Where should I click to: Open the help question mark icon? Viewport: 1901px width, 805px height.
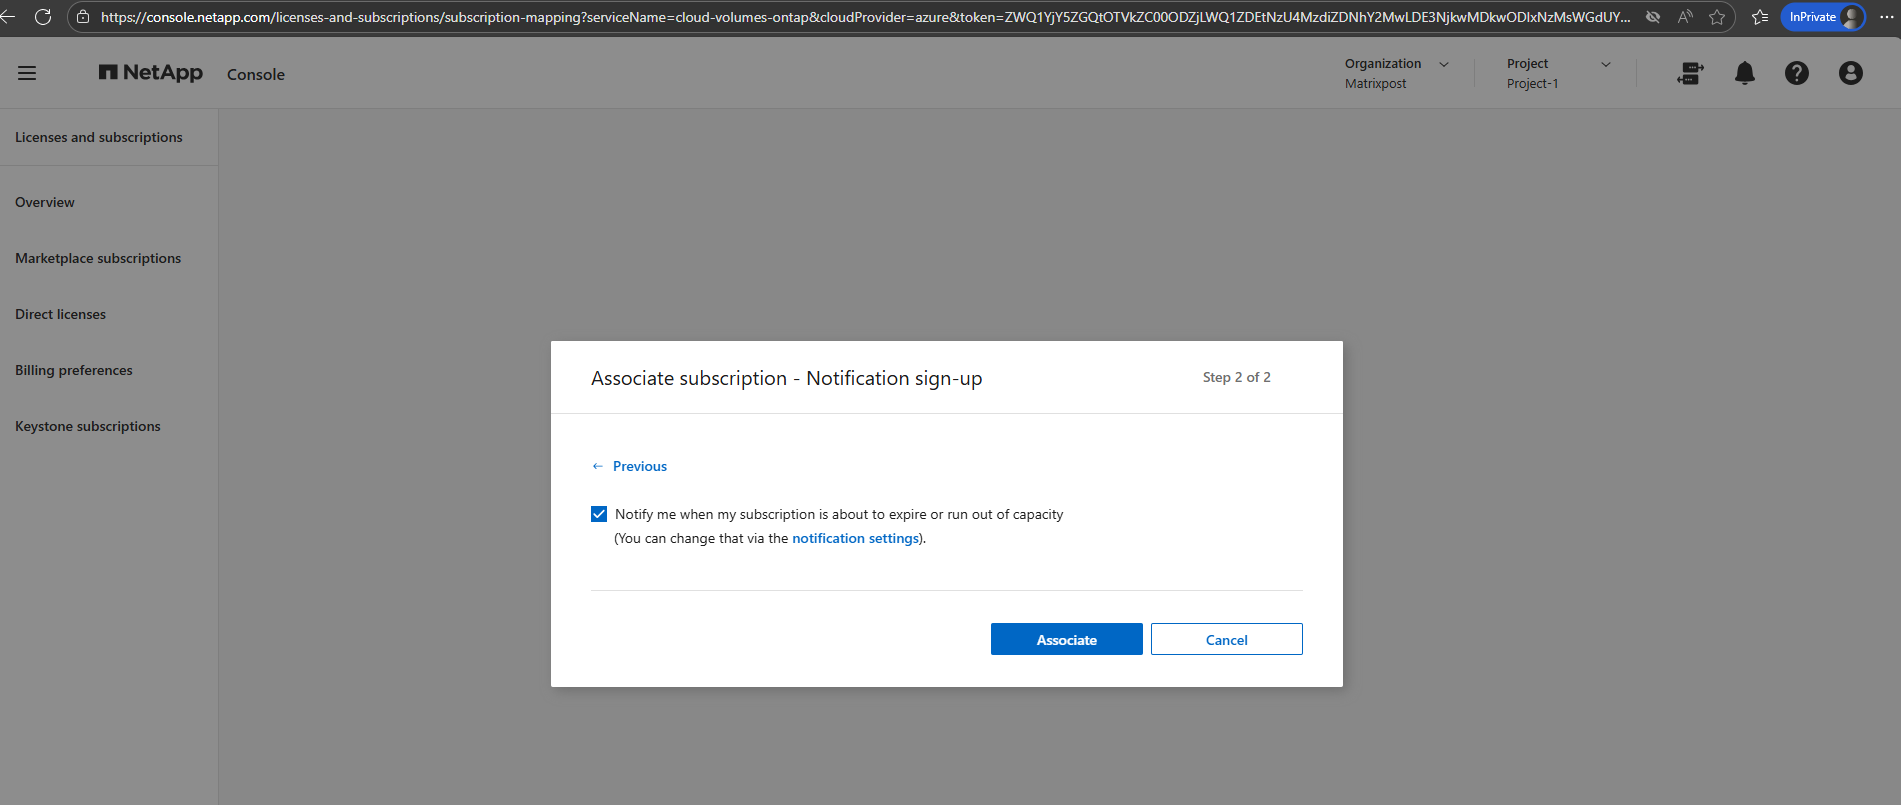1797,73
